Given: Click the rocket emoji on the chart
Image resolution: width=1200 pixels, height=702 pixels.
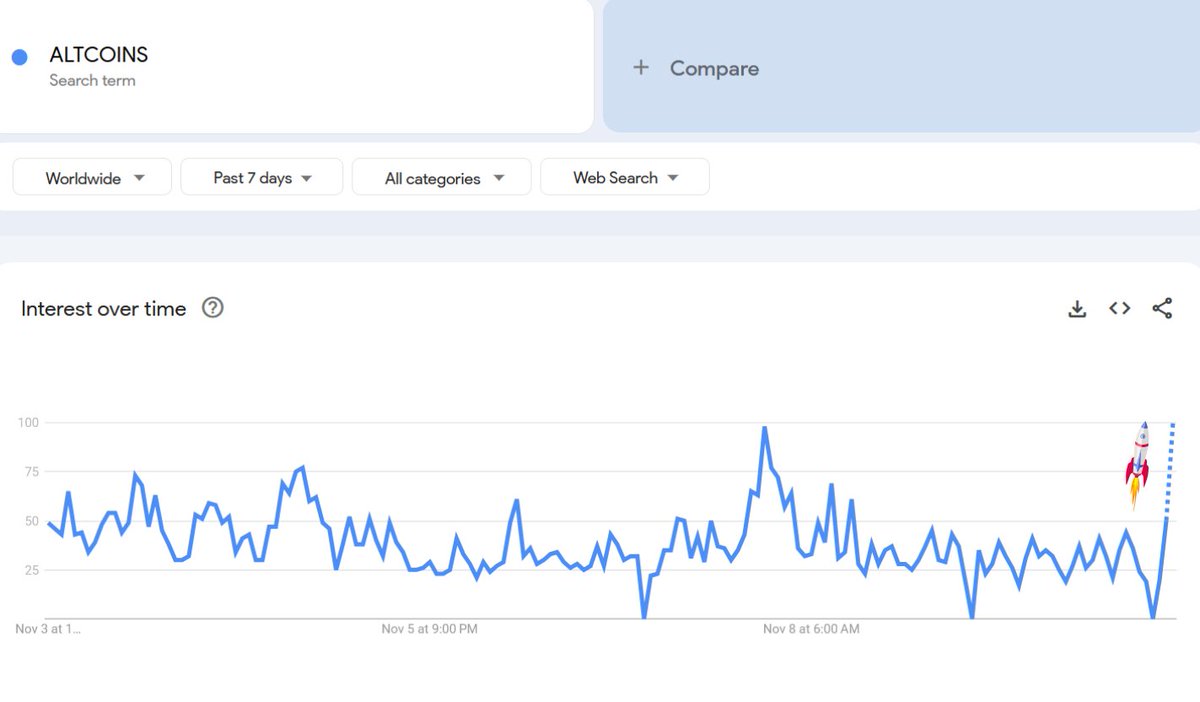Looking at the screenshot, I should [1138, 463].
